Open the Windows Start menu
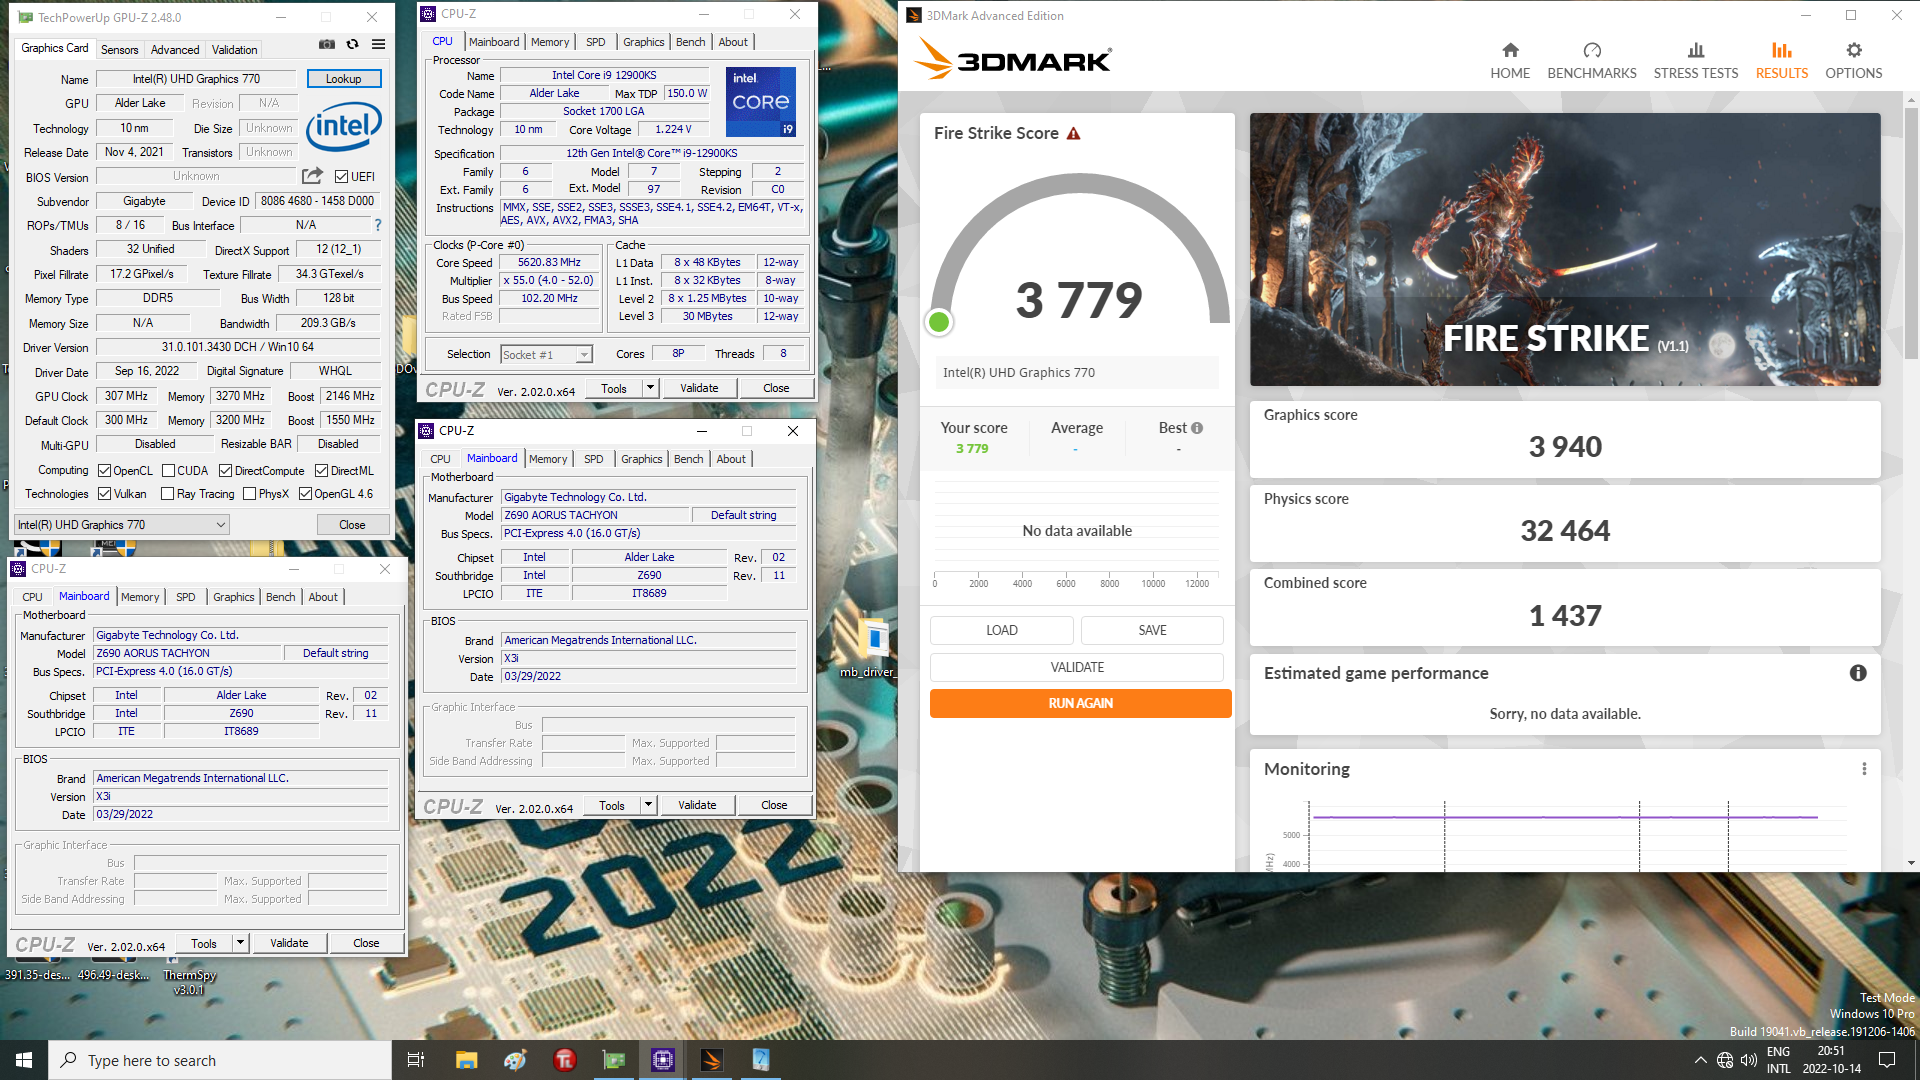 (x=24, y=1060)
